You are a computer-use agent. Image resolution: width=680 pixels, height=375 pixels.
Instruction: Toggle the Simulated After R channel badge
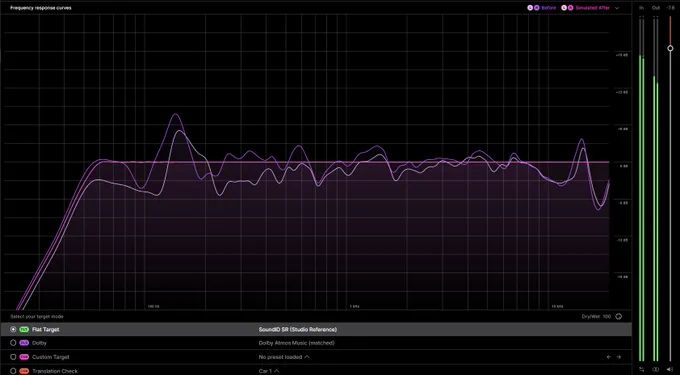570,8
